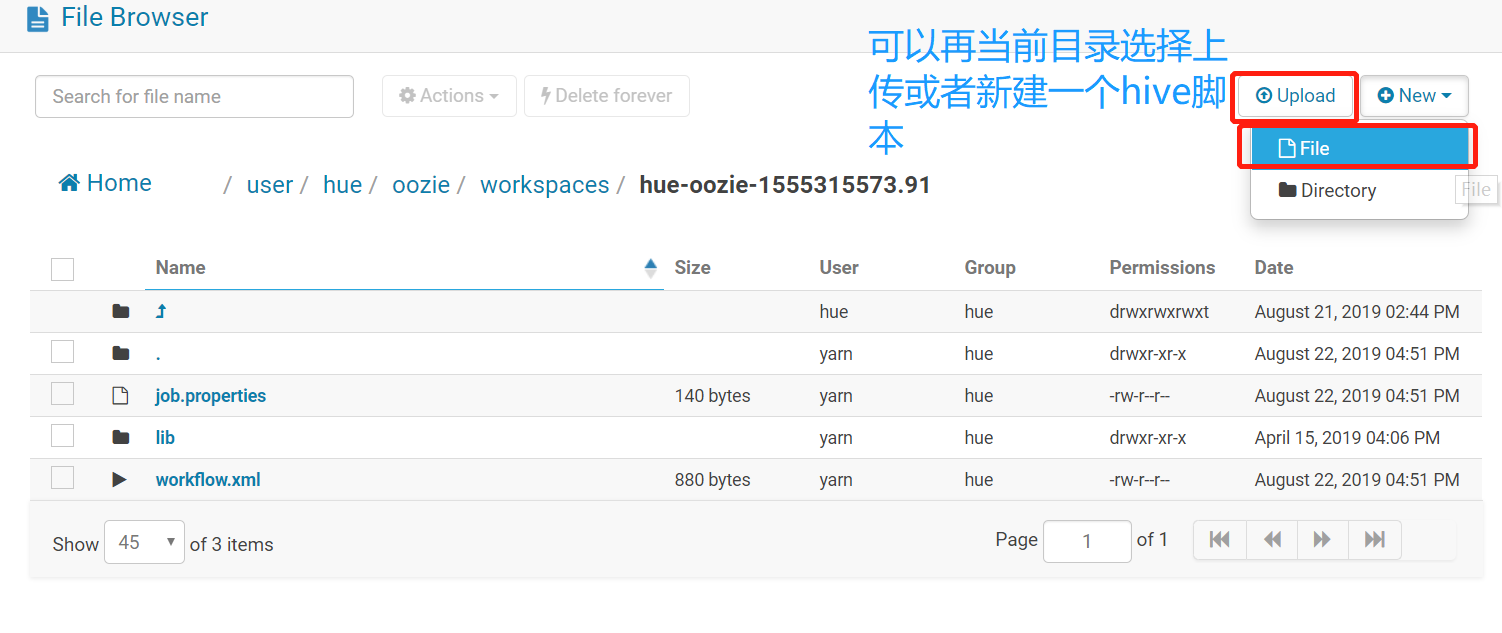Choose File from the New menu
The width and height of the screenshot is (1502, 633).
(x=1359, y=149)
